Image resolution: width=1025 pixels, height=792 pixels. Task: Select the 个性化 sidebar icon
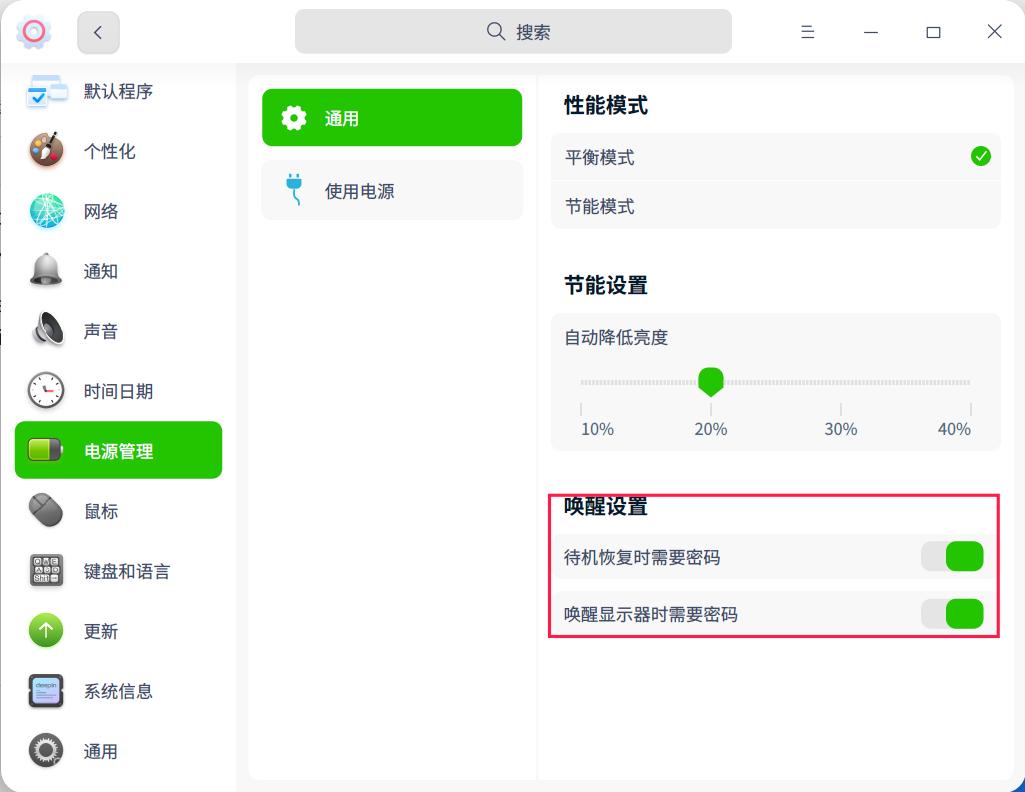coord(44,151)
